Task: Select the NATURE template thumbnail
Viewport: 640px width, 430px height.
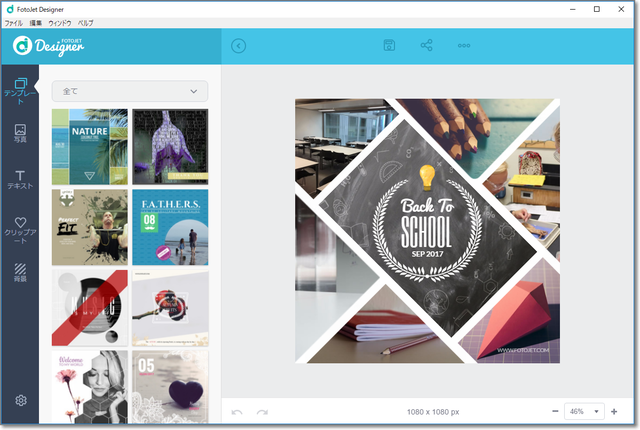Action: click(x=90, y=146)
